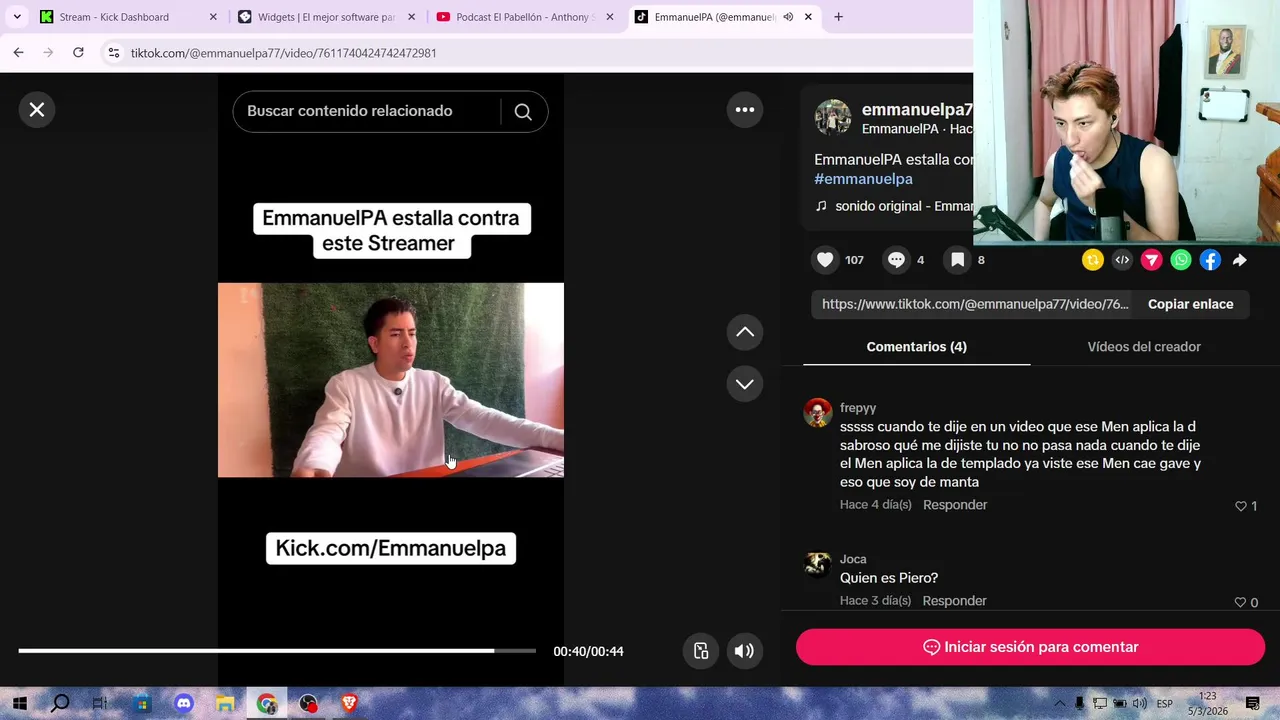Screen dimensions: 1280x720
Task: Like Joca's comment heart
Action: coord(1240,603)
